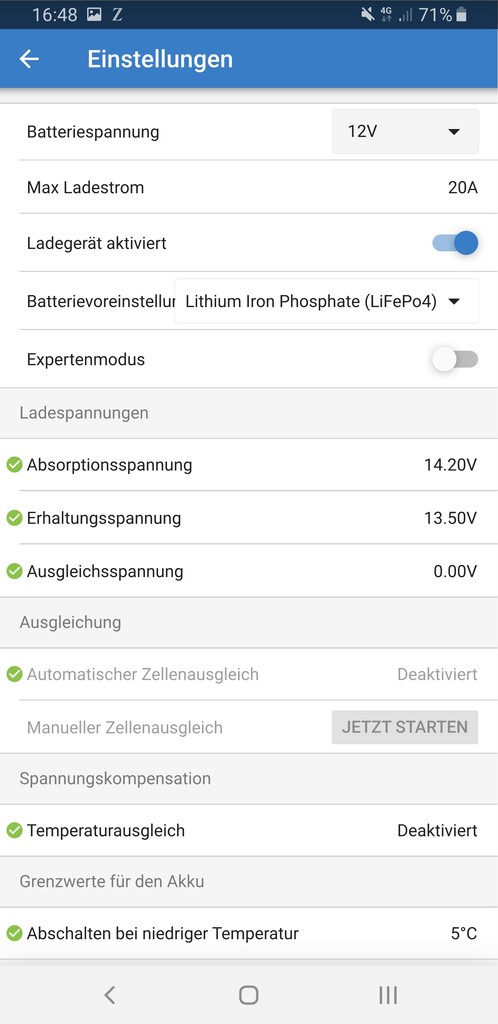
Task: Tap the green check beside Ausgleichsspannung
Action: point(14,571)
